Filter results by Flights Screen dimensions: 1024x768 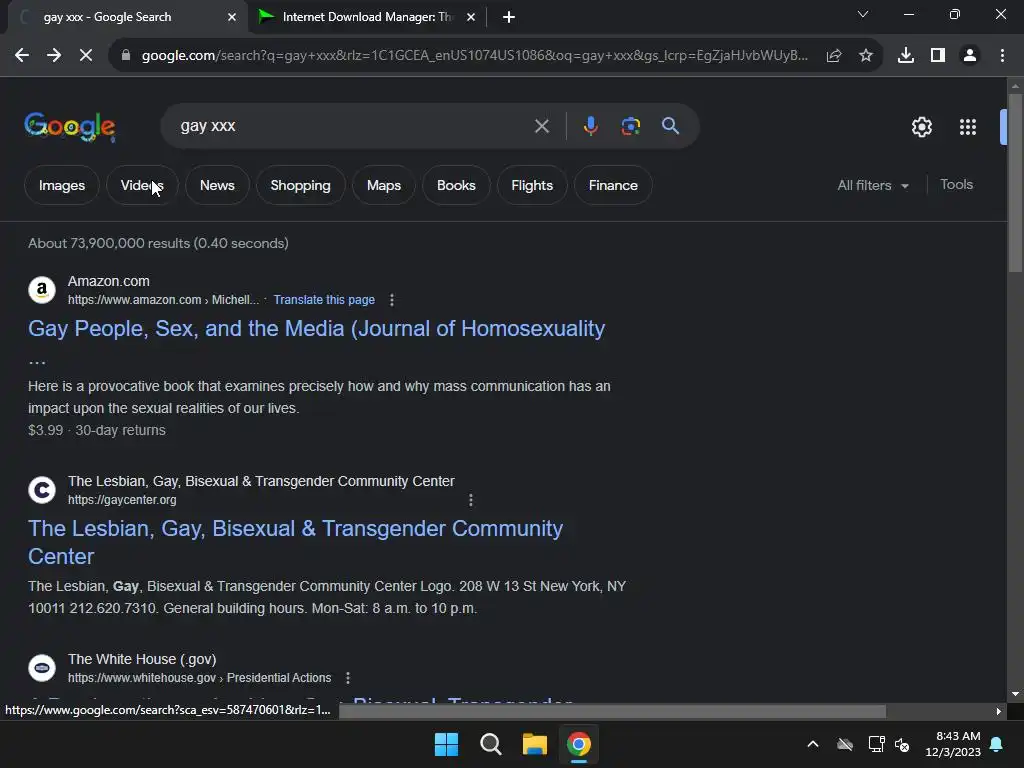(x=532, y=185)
